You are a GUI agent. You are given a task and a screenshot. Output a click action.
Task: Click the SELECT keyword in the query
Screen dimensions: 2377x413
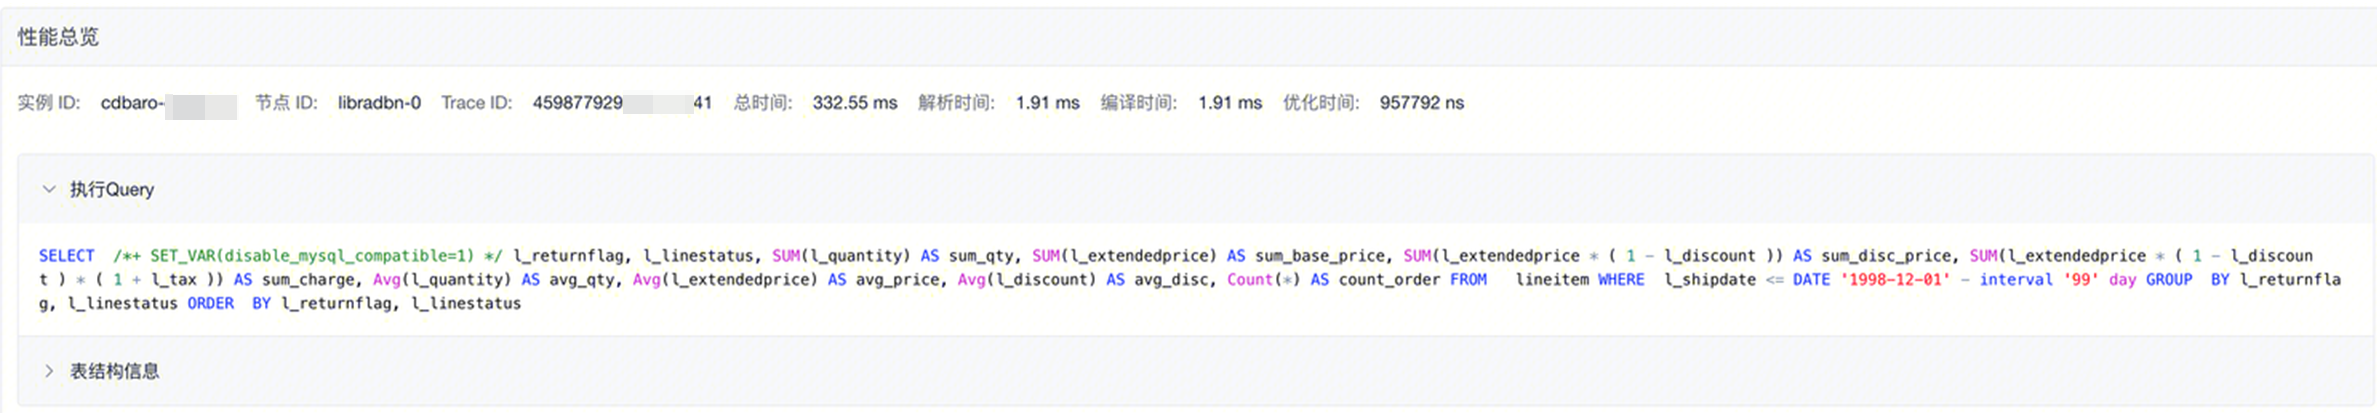coord(66,256)
